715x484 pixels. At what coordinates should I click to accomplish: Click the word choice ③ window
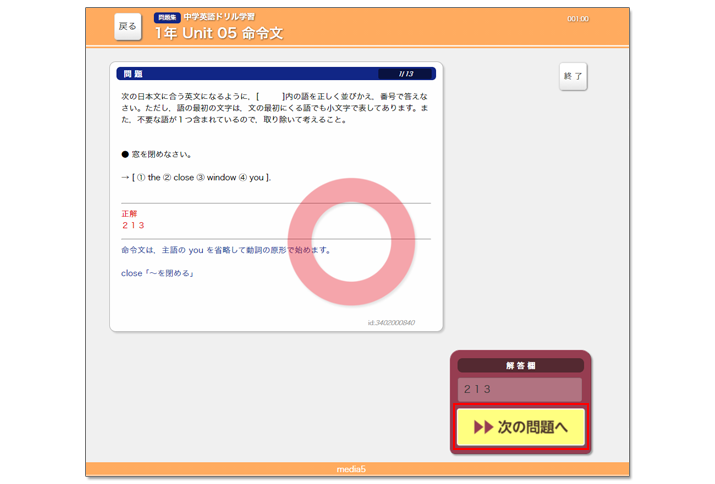click(x=216, y=177)
